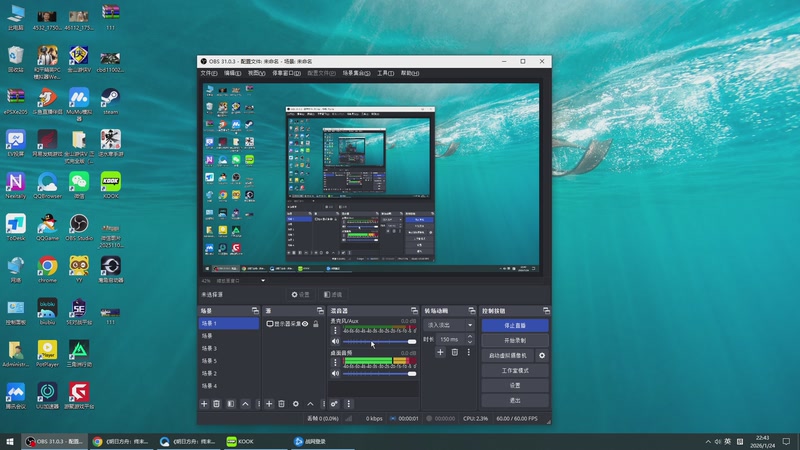Open the Edit menu in OBS

click(x=232, y=73)
